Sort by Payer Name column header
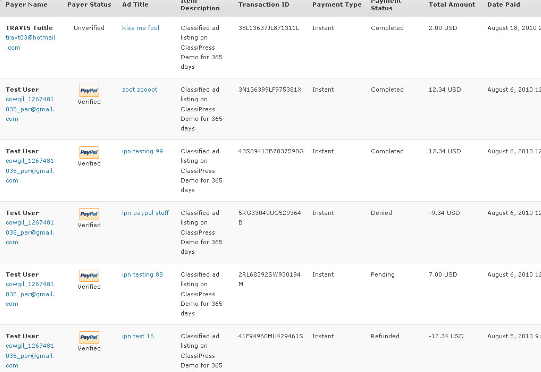541x372 pixels. 27,5
